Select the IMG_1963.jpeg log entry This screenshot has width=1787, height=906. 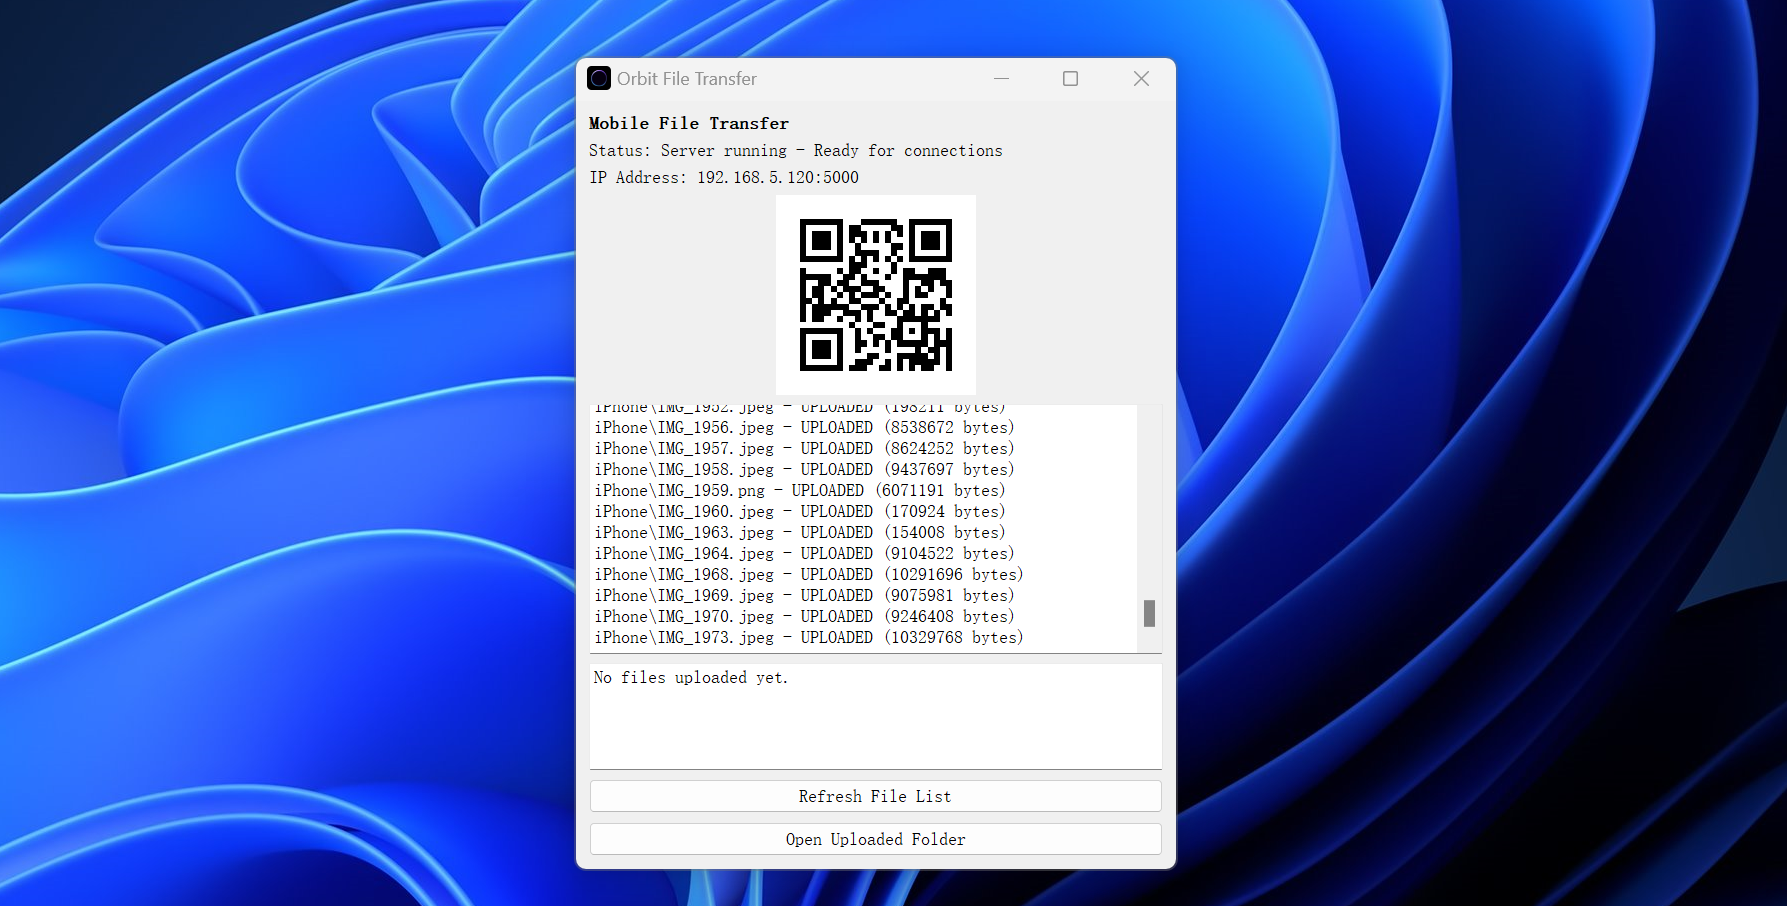tap(800, 533)
